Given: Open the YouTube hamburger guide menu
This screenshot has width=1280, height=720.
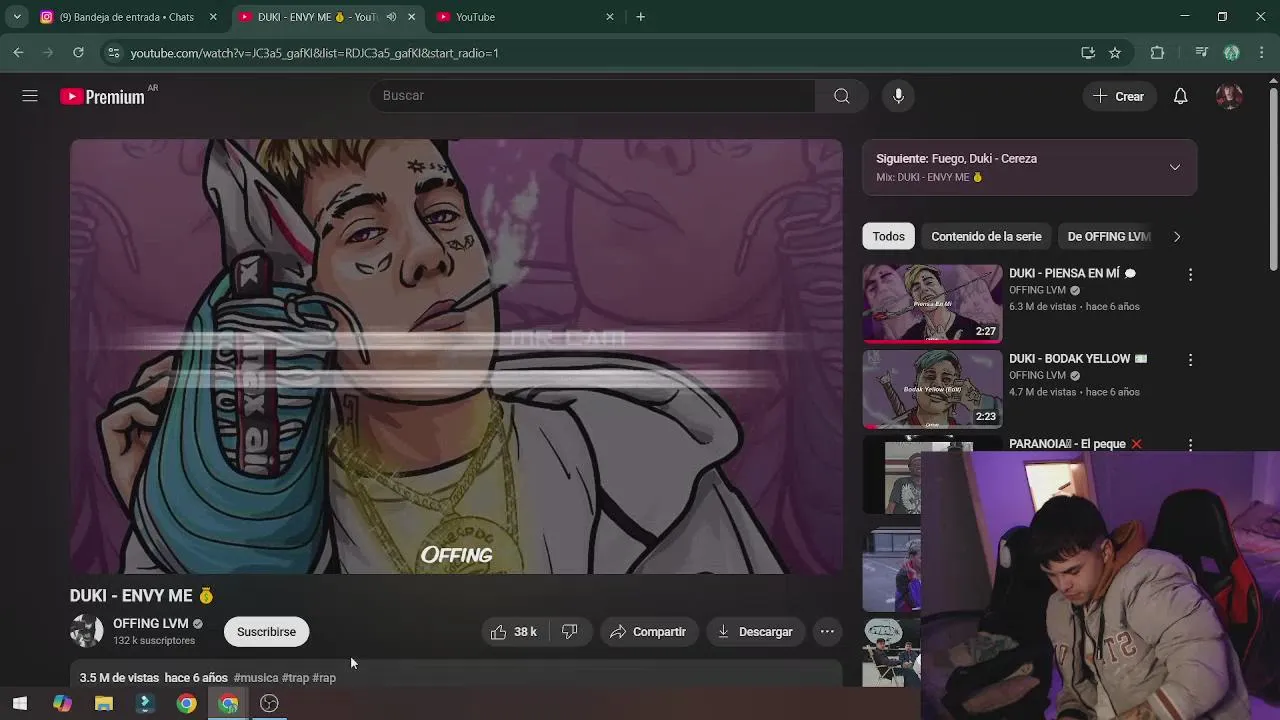Looking at the screenshot, I should 30,96.
